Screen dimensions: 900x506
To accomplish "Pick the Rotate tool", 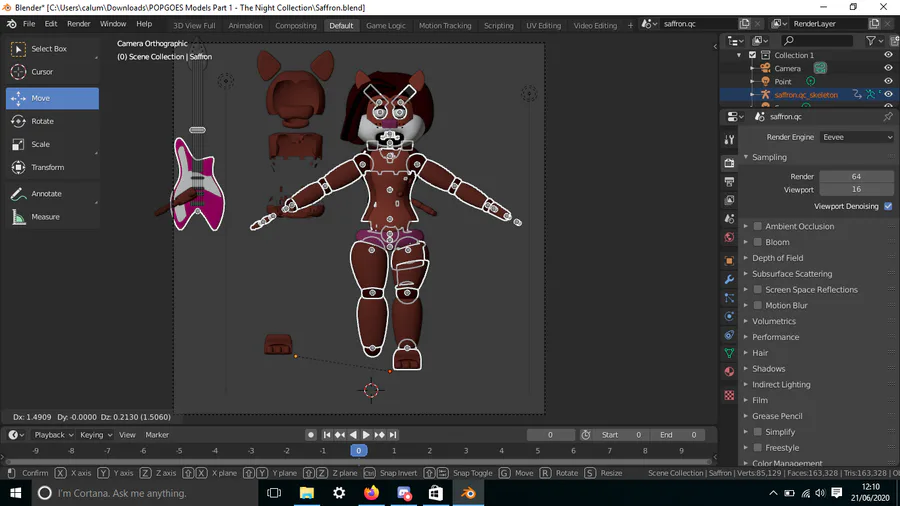I will pos(52,121).
